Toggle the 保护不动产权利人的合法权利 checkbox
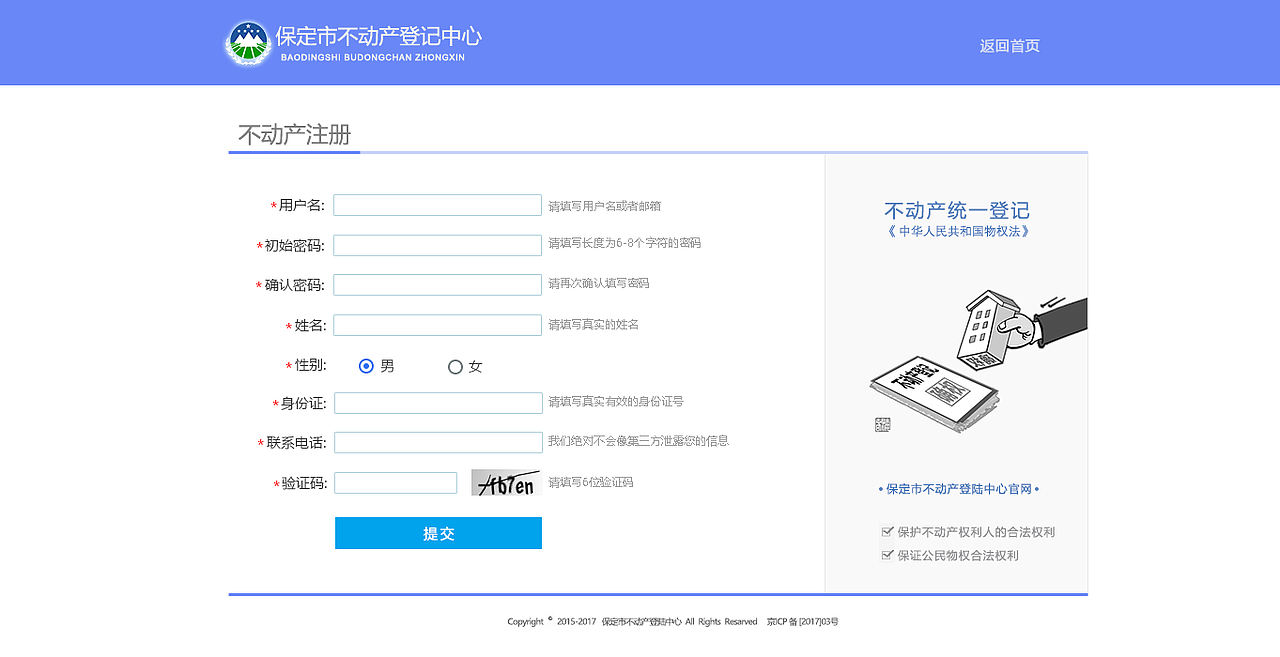This screenshot has height=657, width=1280. tap(888, 531)
